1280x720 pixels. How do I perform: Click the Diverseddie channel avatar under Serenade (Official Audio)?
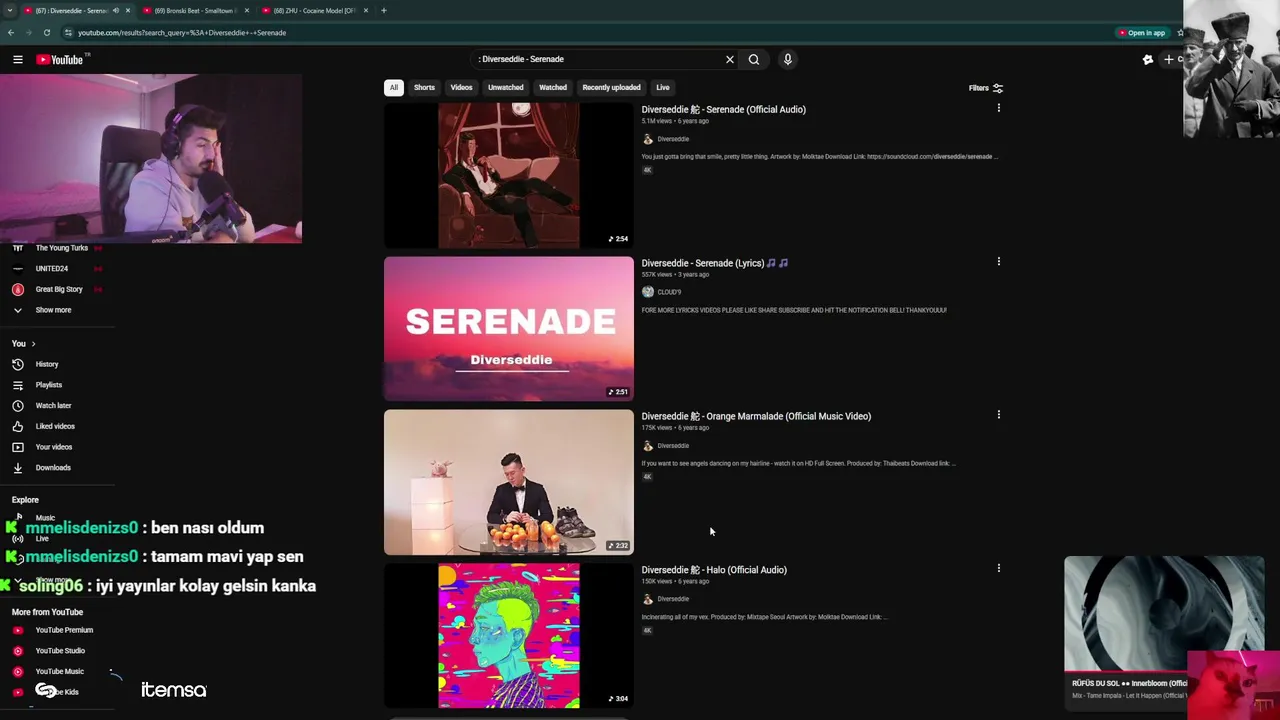pos(648,139)
